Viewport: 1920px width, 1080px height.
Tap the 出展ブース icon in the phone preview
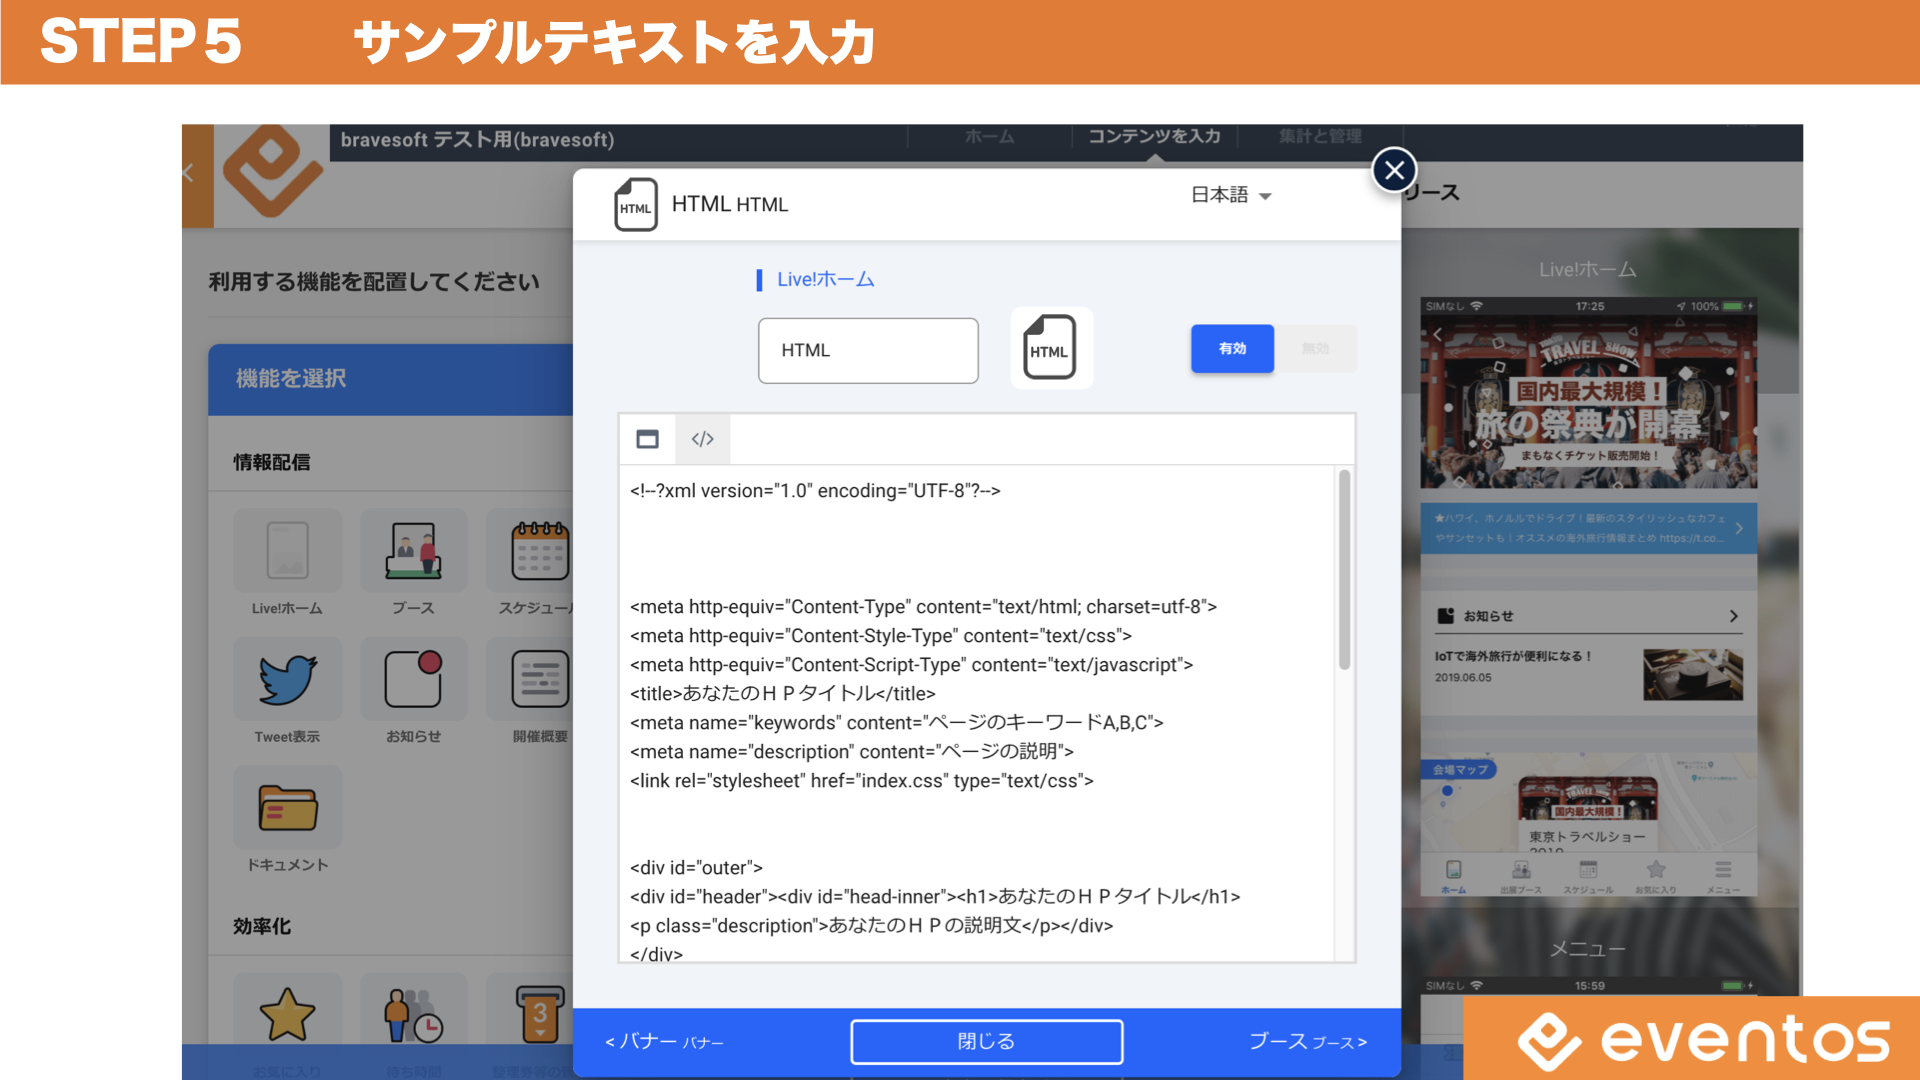point(1521,876)
